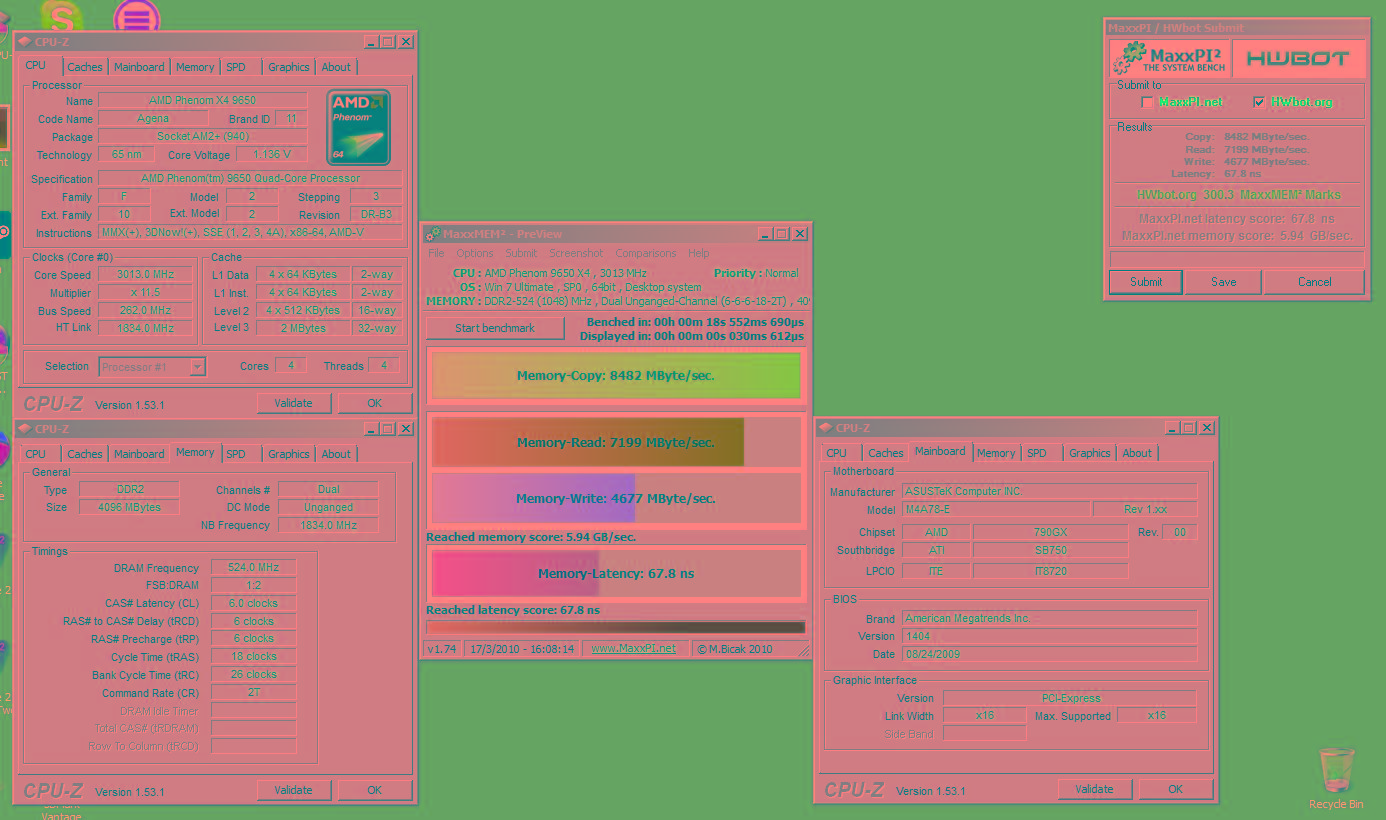Open About tab in CPU-Z CPU window
This screenshot has height=820, width=1386.
coord(336,67)
